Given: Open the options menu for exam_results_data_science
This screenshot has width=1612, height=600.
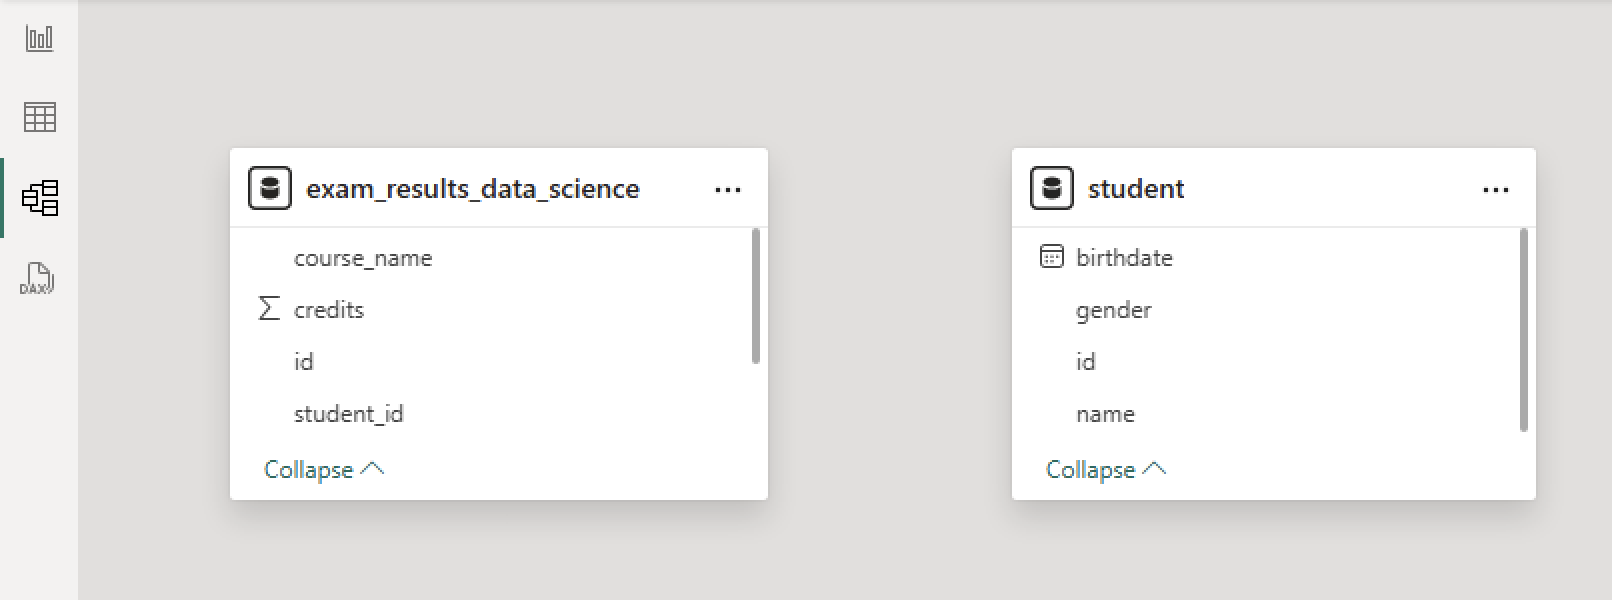Looking at the screenshot, I should 728,189.
